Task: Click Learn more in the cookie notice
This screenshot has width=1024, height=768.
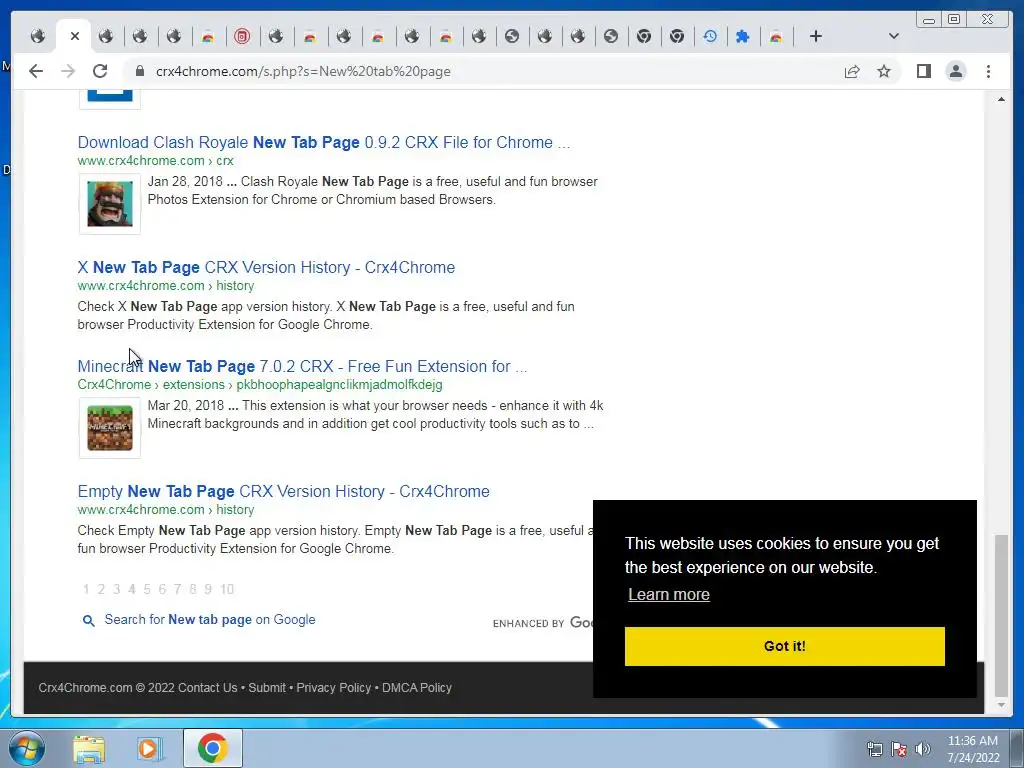Action: click(669, 594)
